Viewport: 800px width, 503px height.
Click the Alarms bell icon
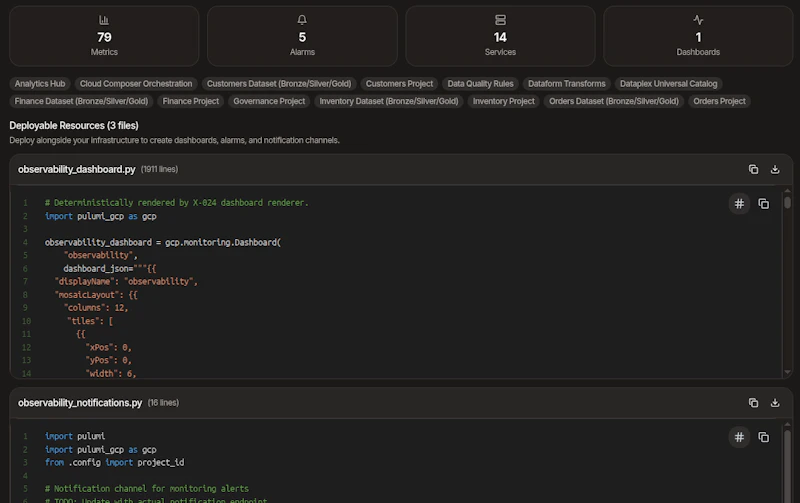point(302,20)
